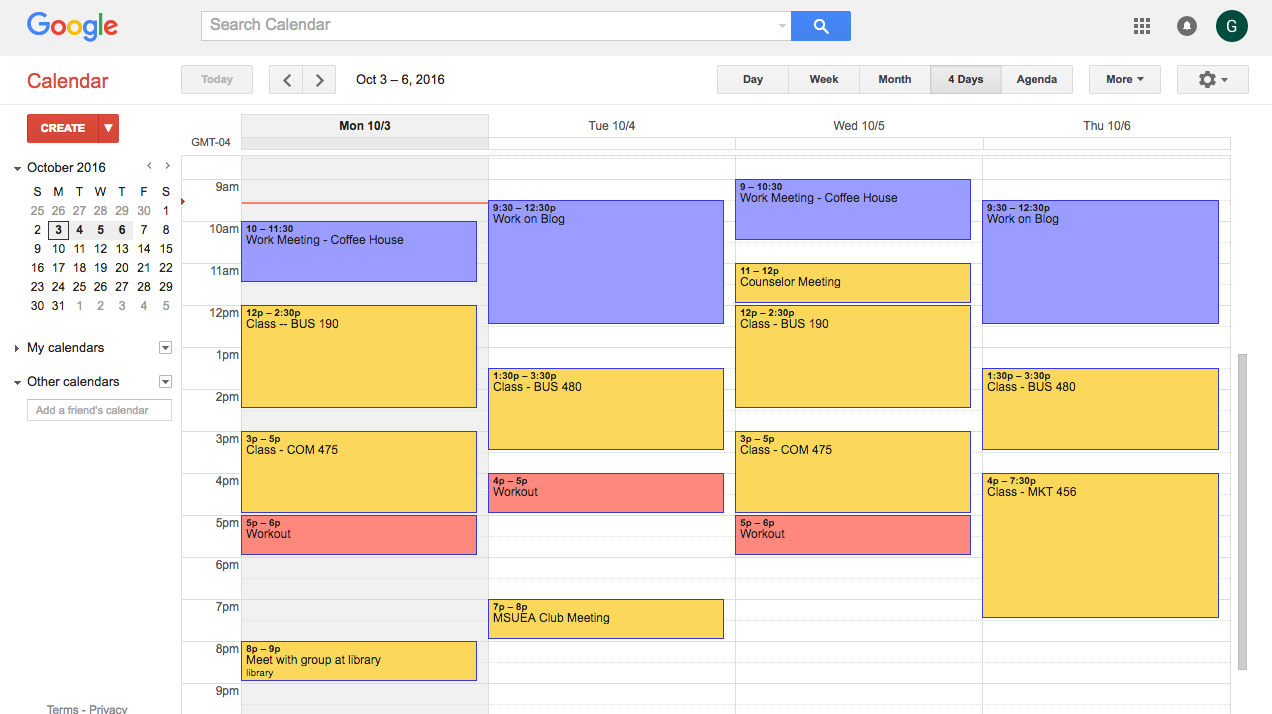
Task: Open Meet with group at library event
Action: [359, 661]
